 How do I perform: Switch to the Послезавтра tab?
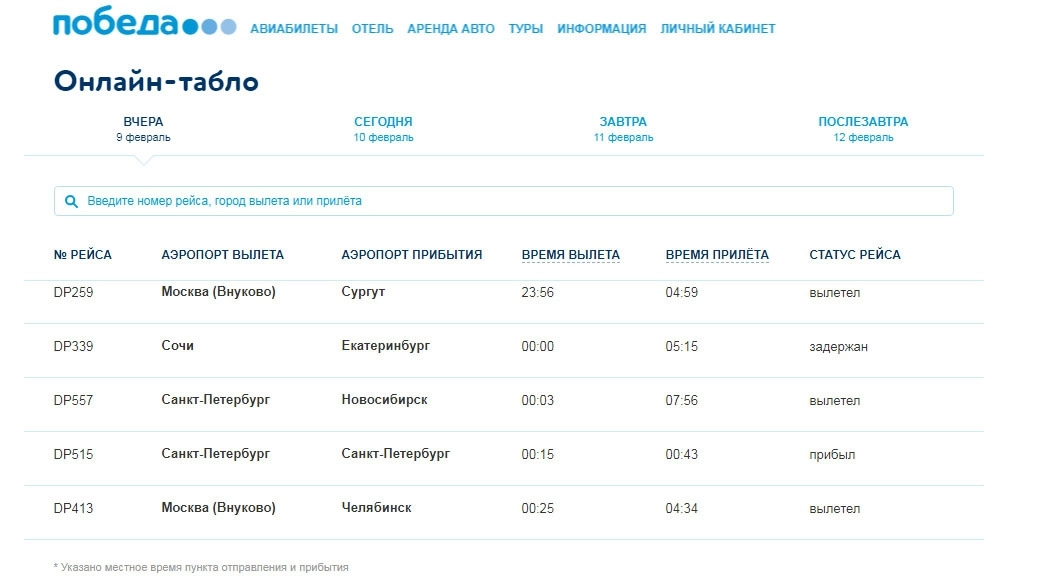(x=863, y=129)
